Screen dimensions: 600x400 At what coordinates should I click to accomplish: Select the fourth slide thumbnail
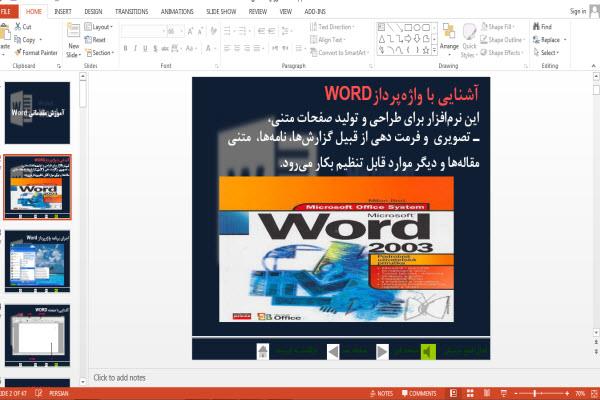click(x=38, y=336)
